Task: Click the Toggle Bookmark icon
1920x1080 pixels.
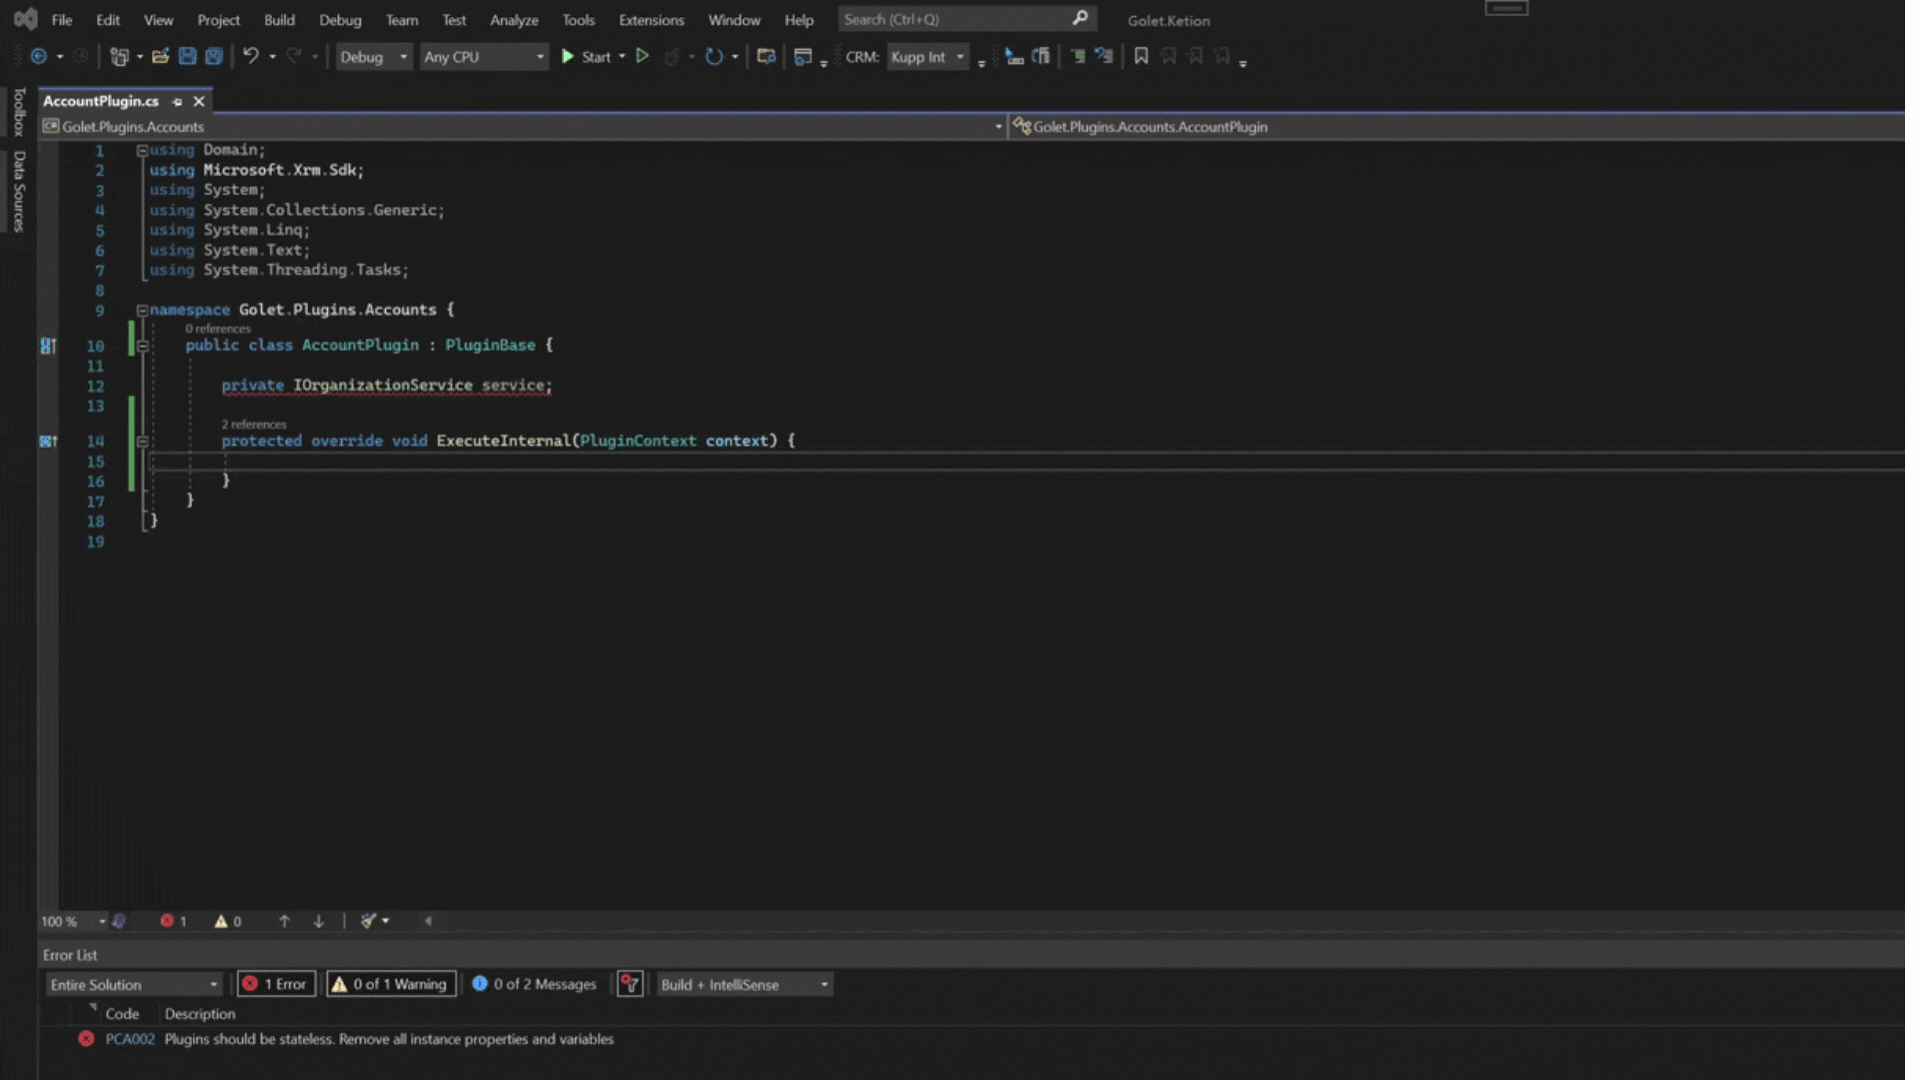Action: (1141, 56)
